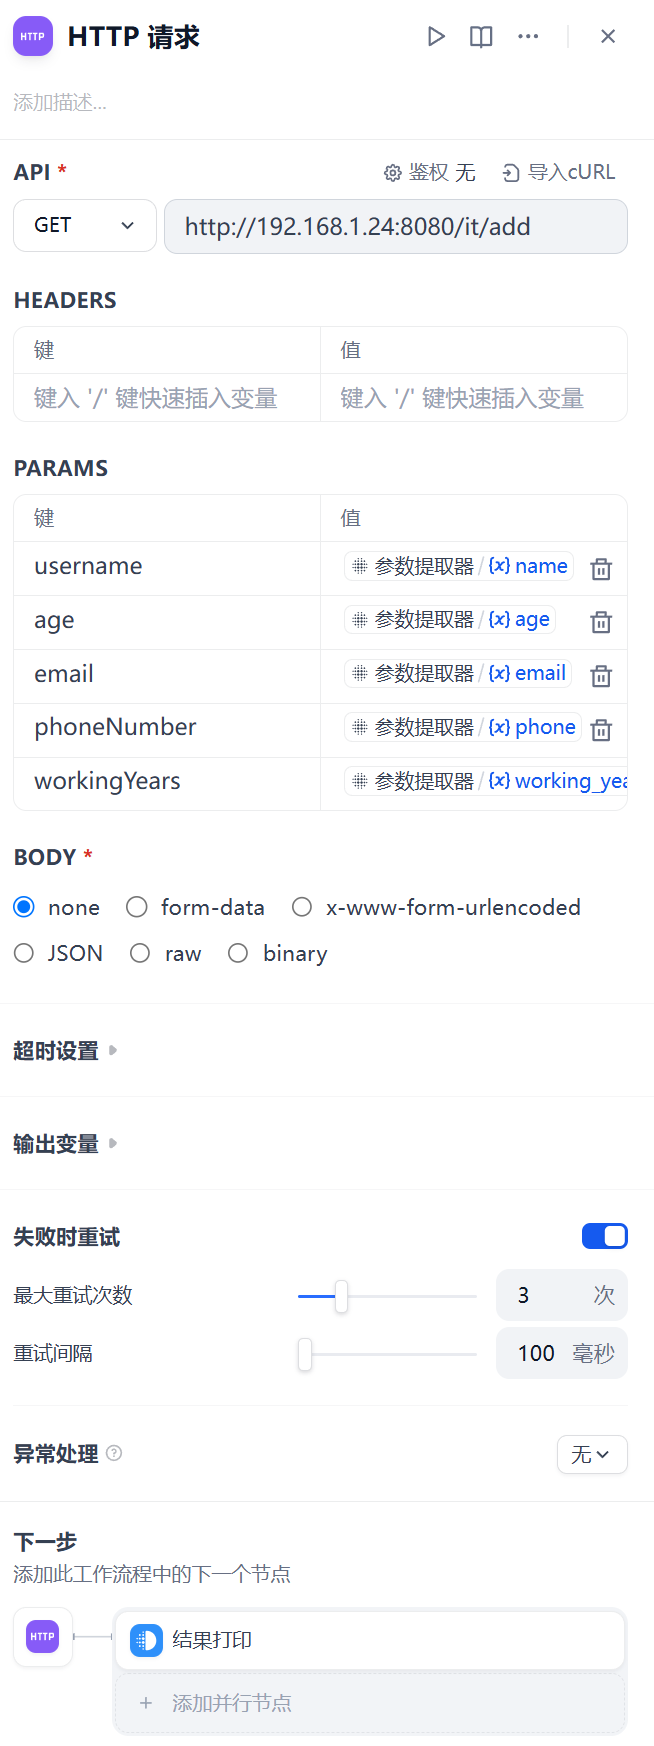Open the 异常处理 dropdown showing 无

click(592, 1454)
